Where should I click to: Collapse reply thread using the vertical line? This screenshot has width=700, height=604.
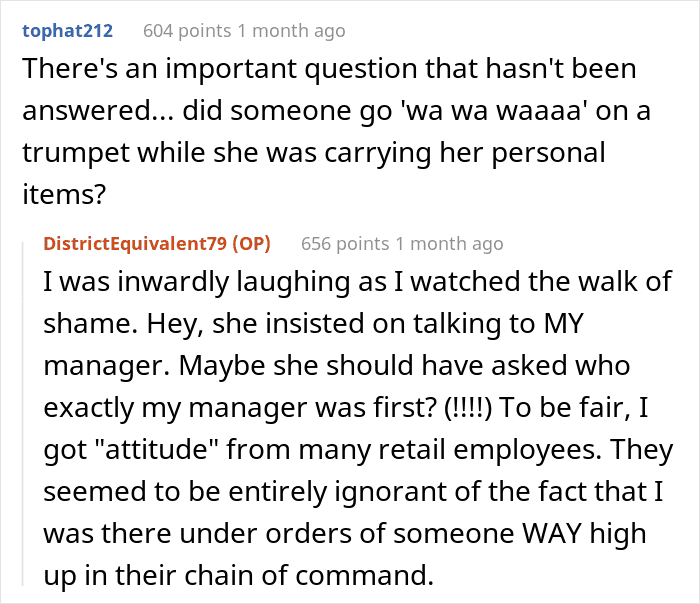pyautogui.click(x=23, y=413)
